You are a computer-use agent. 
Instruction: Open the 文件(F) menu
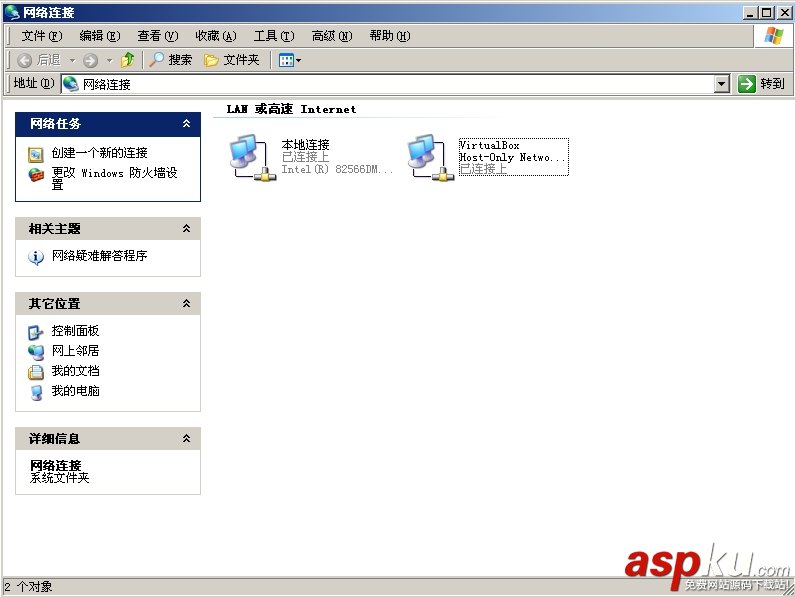click(42, 36)
